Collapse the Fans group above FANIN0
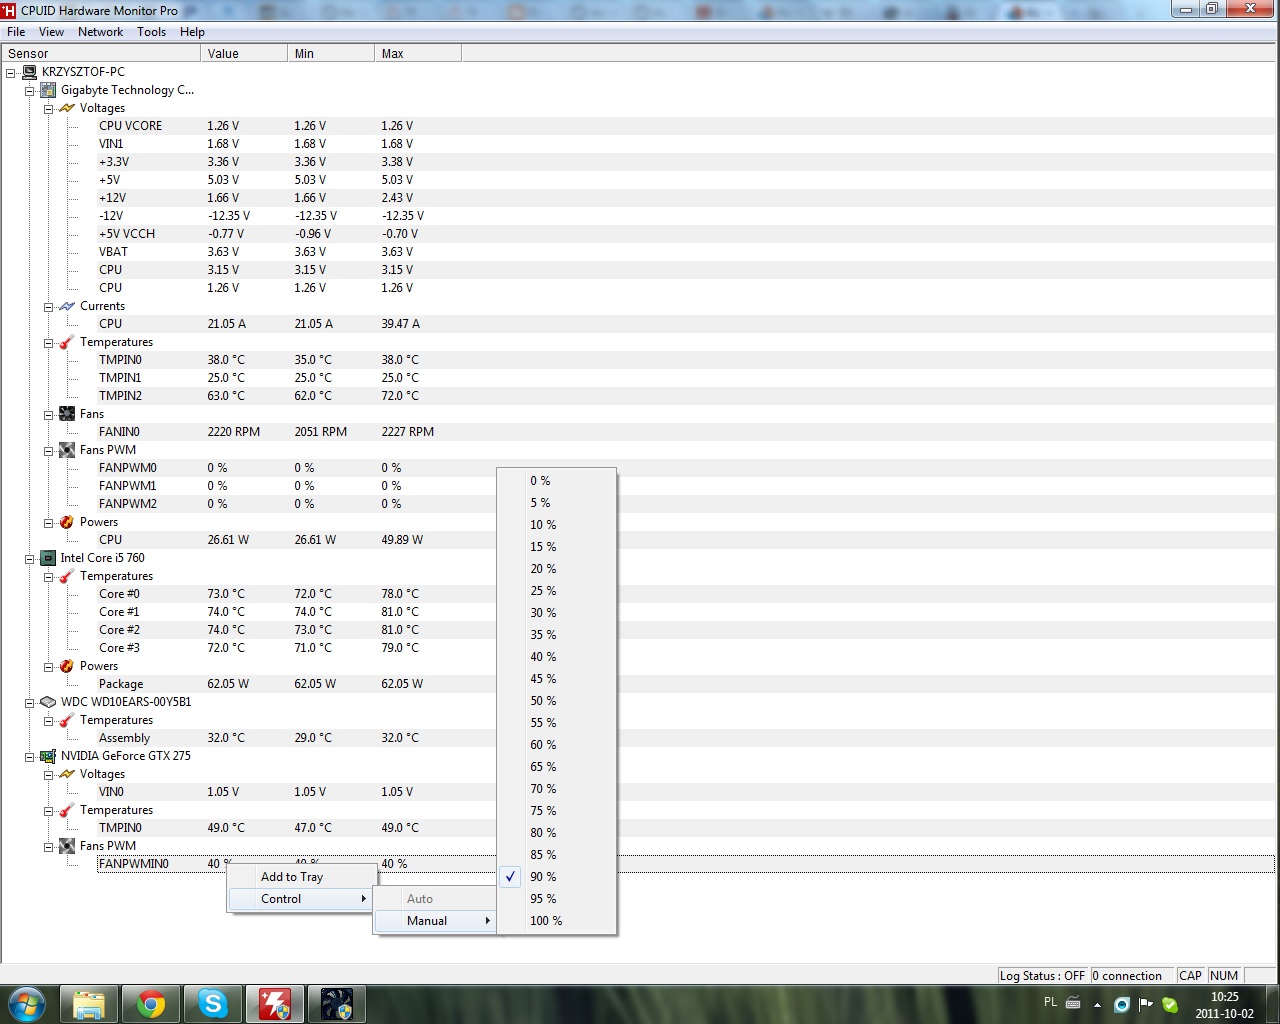The height and width of the screenshot is (1024, 1280). point(48,415)
